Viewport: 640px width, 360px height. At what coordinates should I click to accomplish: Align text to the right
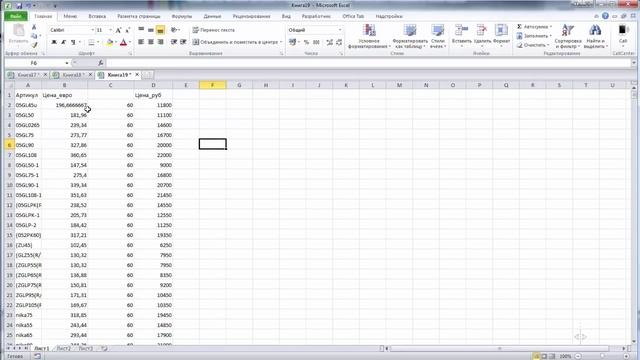[160, 42]
